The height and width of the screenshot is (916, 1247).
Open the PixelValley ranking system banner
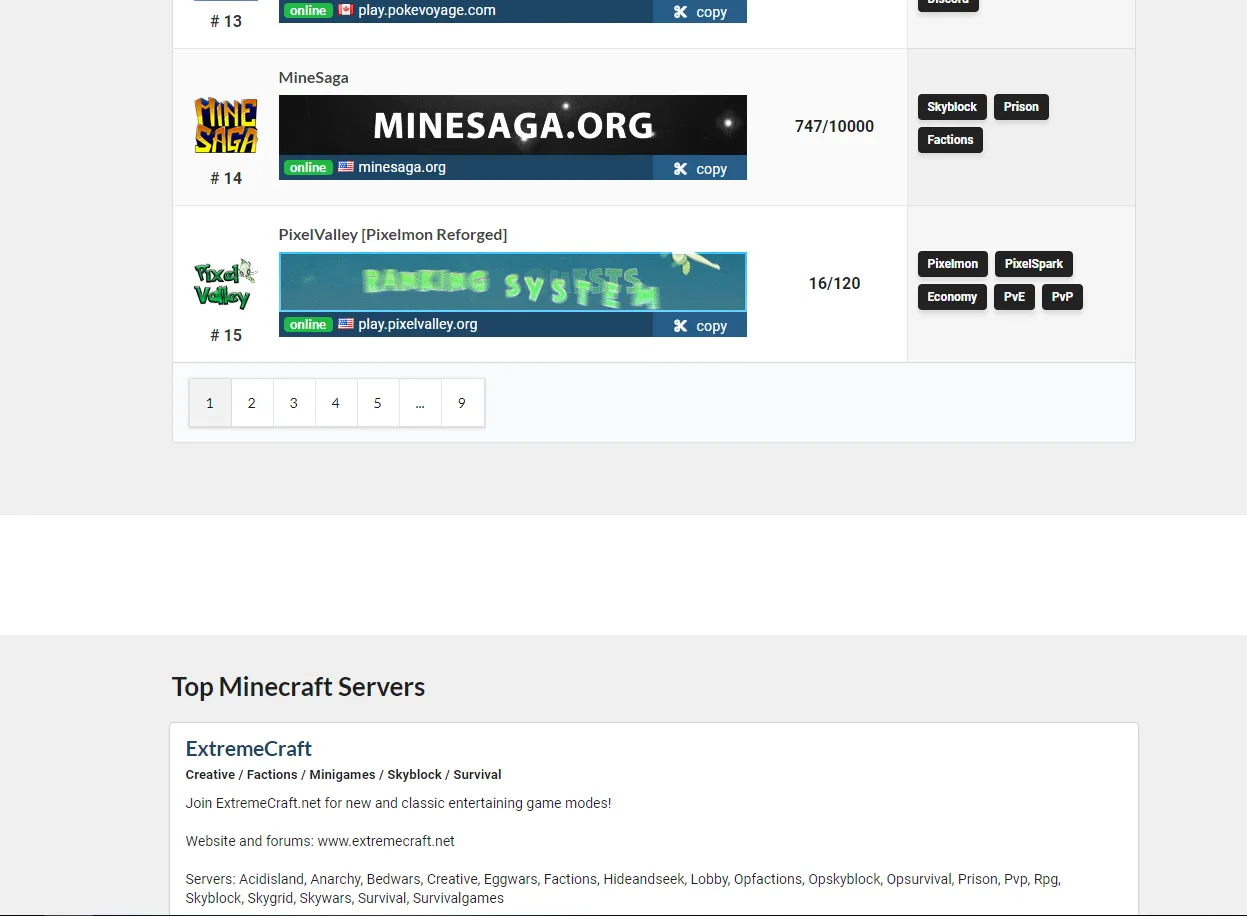tap(513, 282)
